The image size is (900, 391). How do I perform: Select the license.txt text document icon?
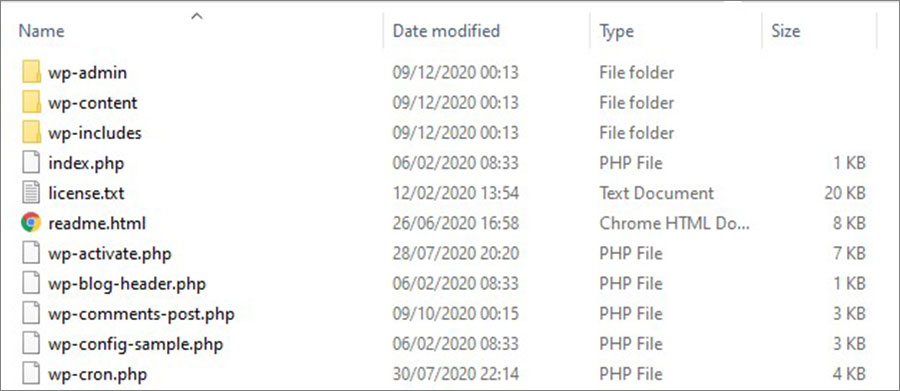[31, 193]
